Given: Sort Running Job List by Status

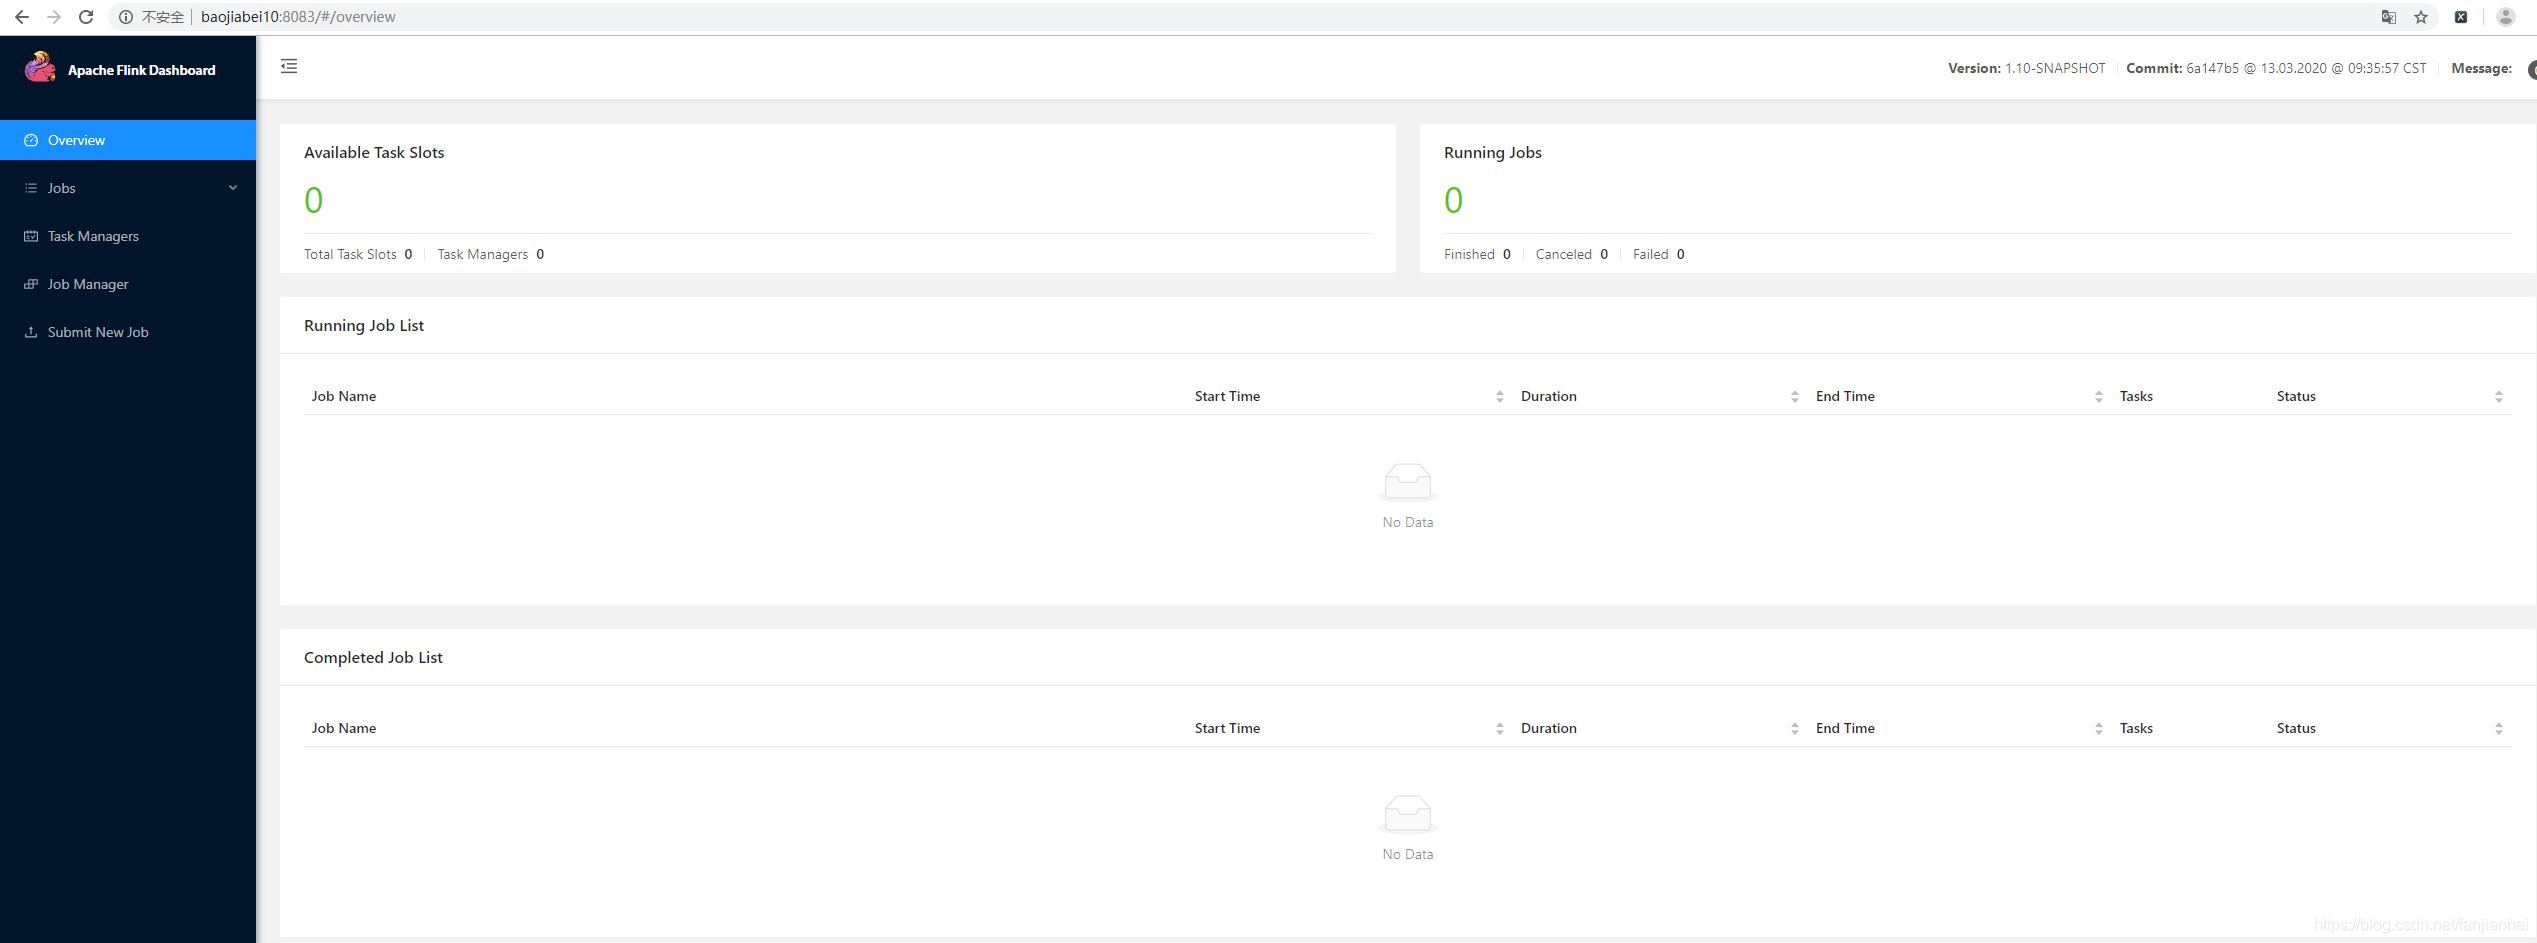Looking at the screenshot, I should [2499, 397].
